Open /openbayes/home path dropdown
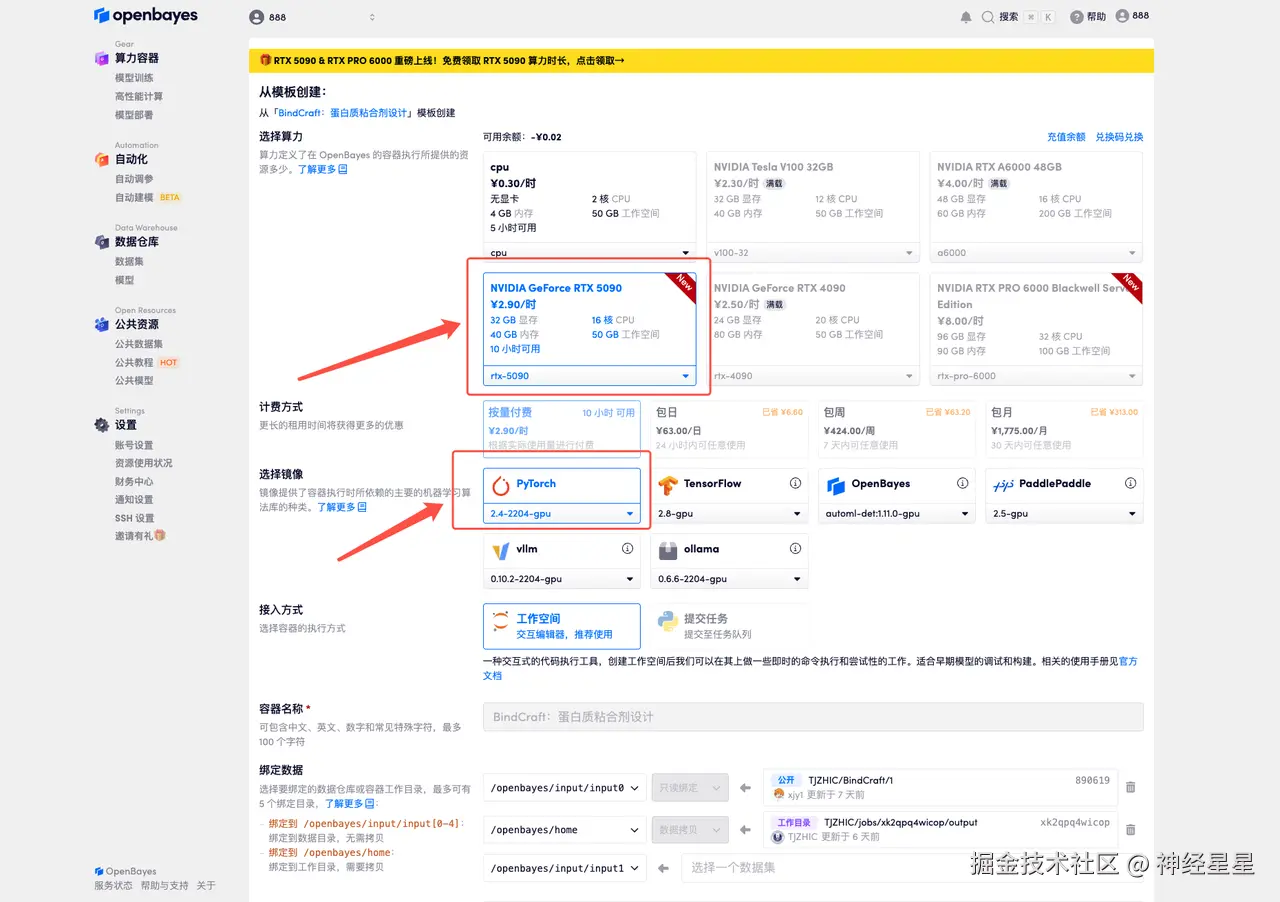Screen dimensions: 1280x902 coord(565,830)
